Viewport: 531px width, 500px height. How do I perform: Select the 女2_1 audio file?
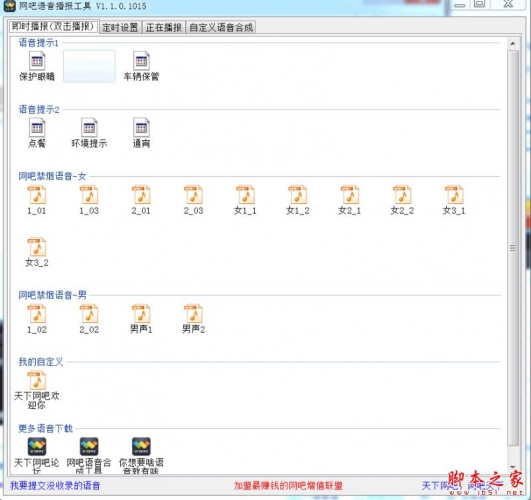tap(350, 200)
